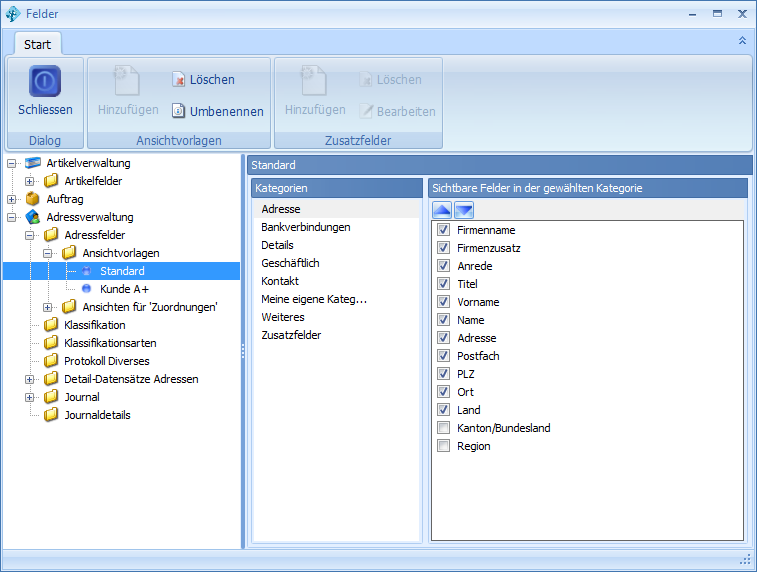Viewport: 757px width, 572px height.
Task: Click Journal folder icon
Action: pos(51,397)
